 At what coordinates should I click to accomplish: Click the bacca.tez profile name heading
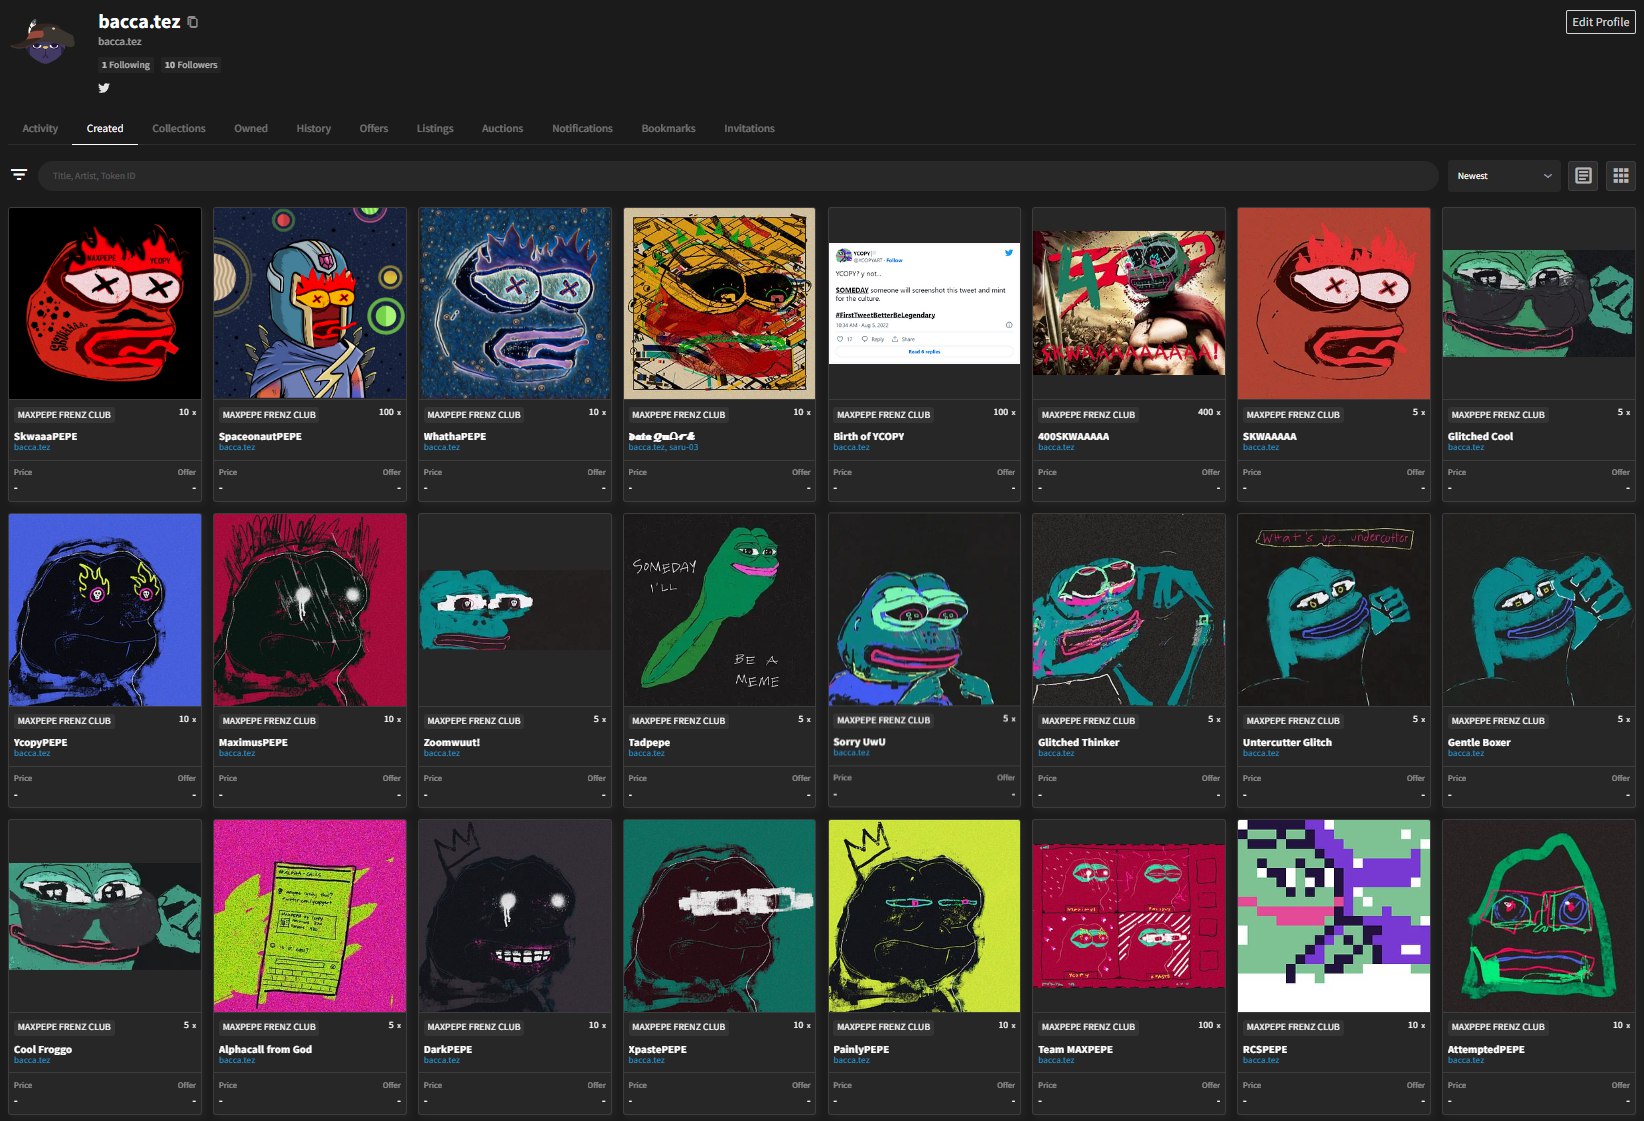[x=139, y=21]
